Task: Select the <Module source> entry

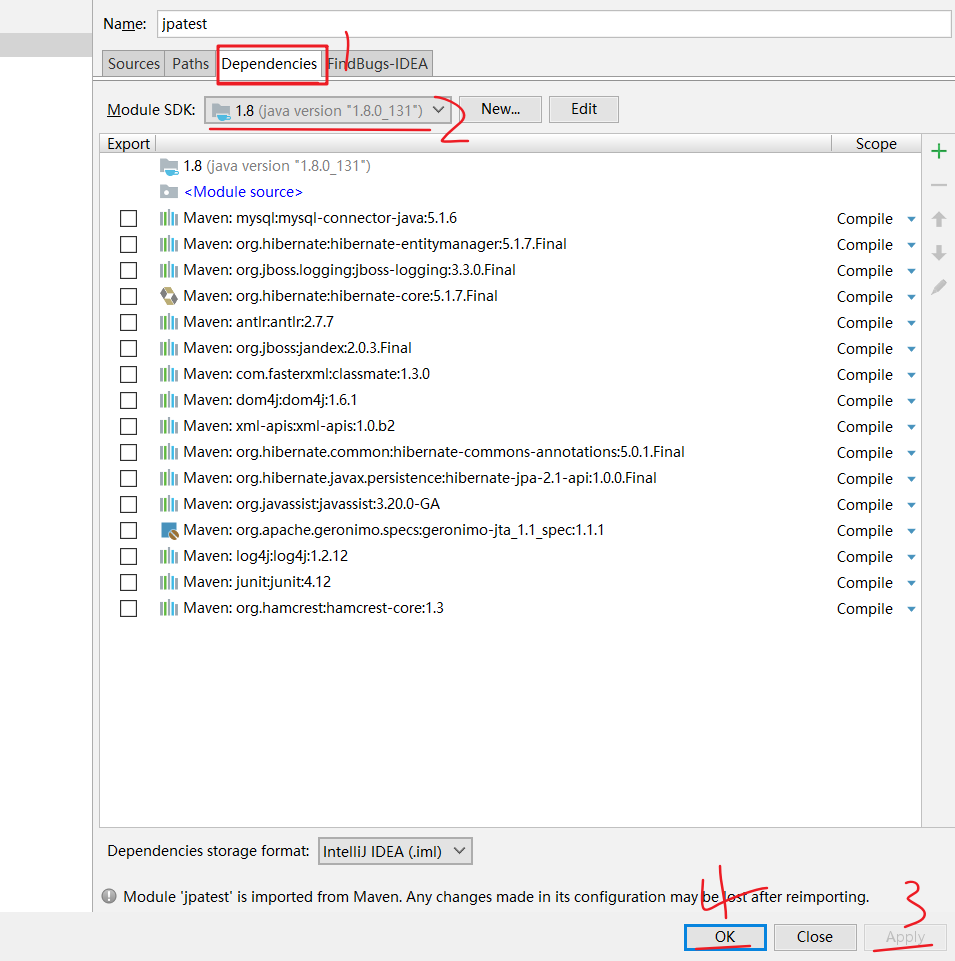Action: coord(510,192)
